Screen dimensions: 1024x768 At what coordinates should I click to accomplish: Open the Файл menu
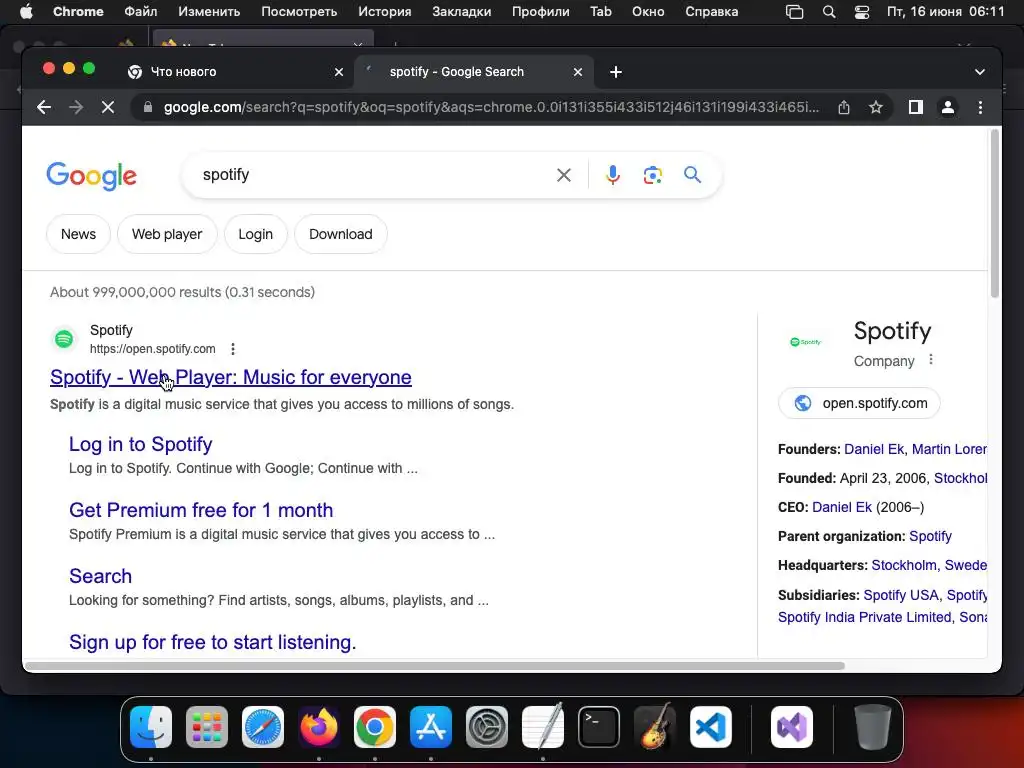[x=140, y=11]
